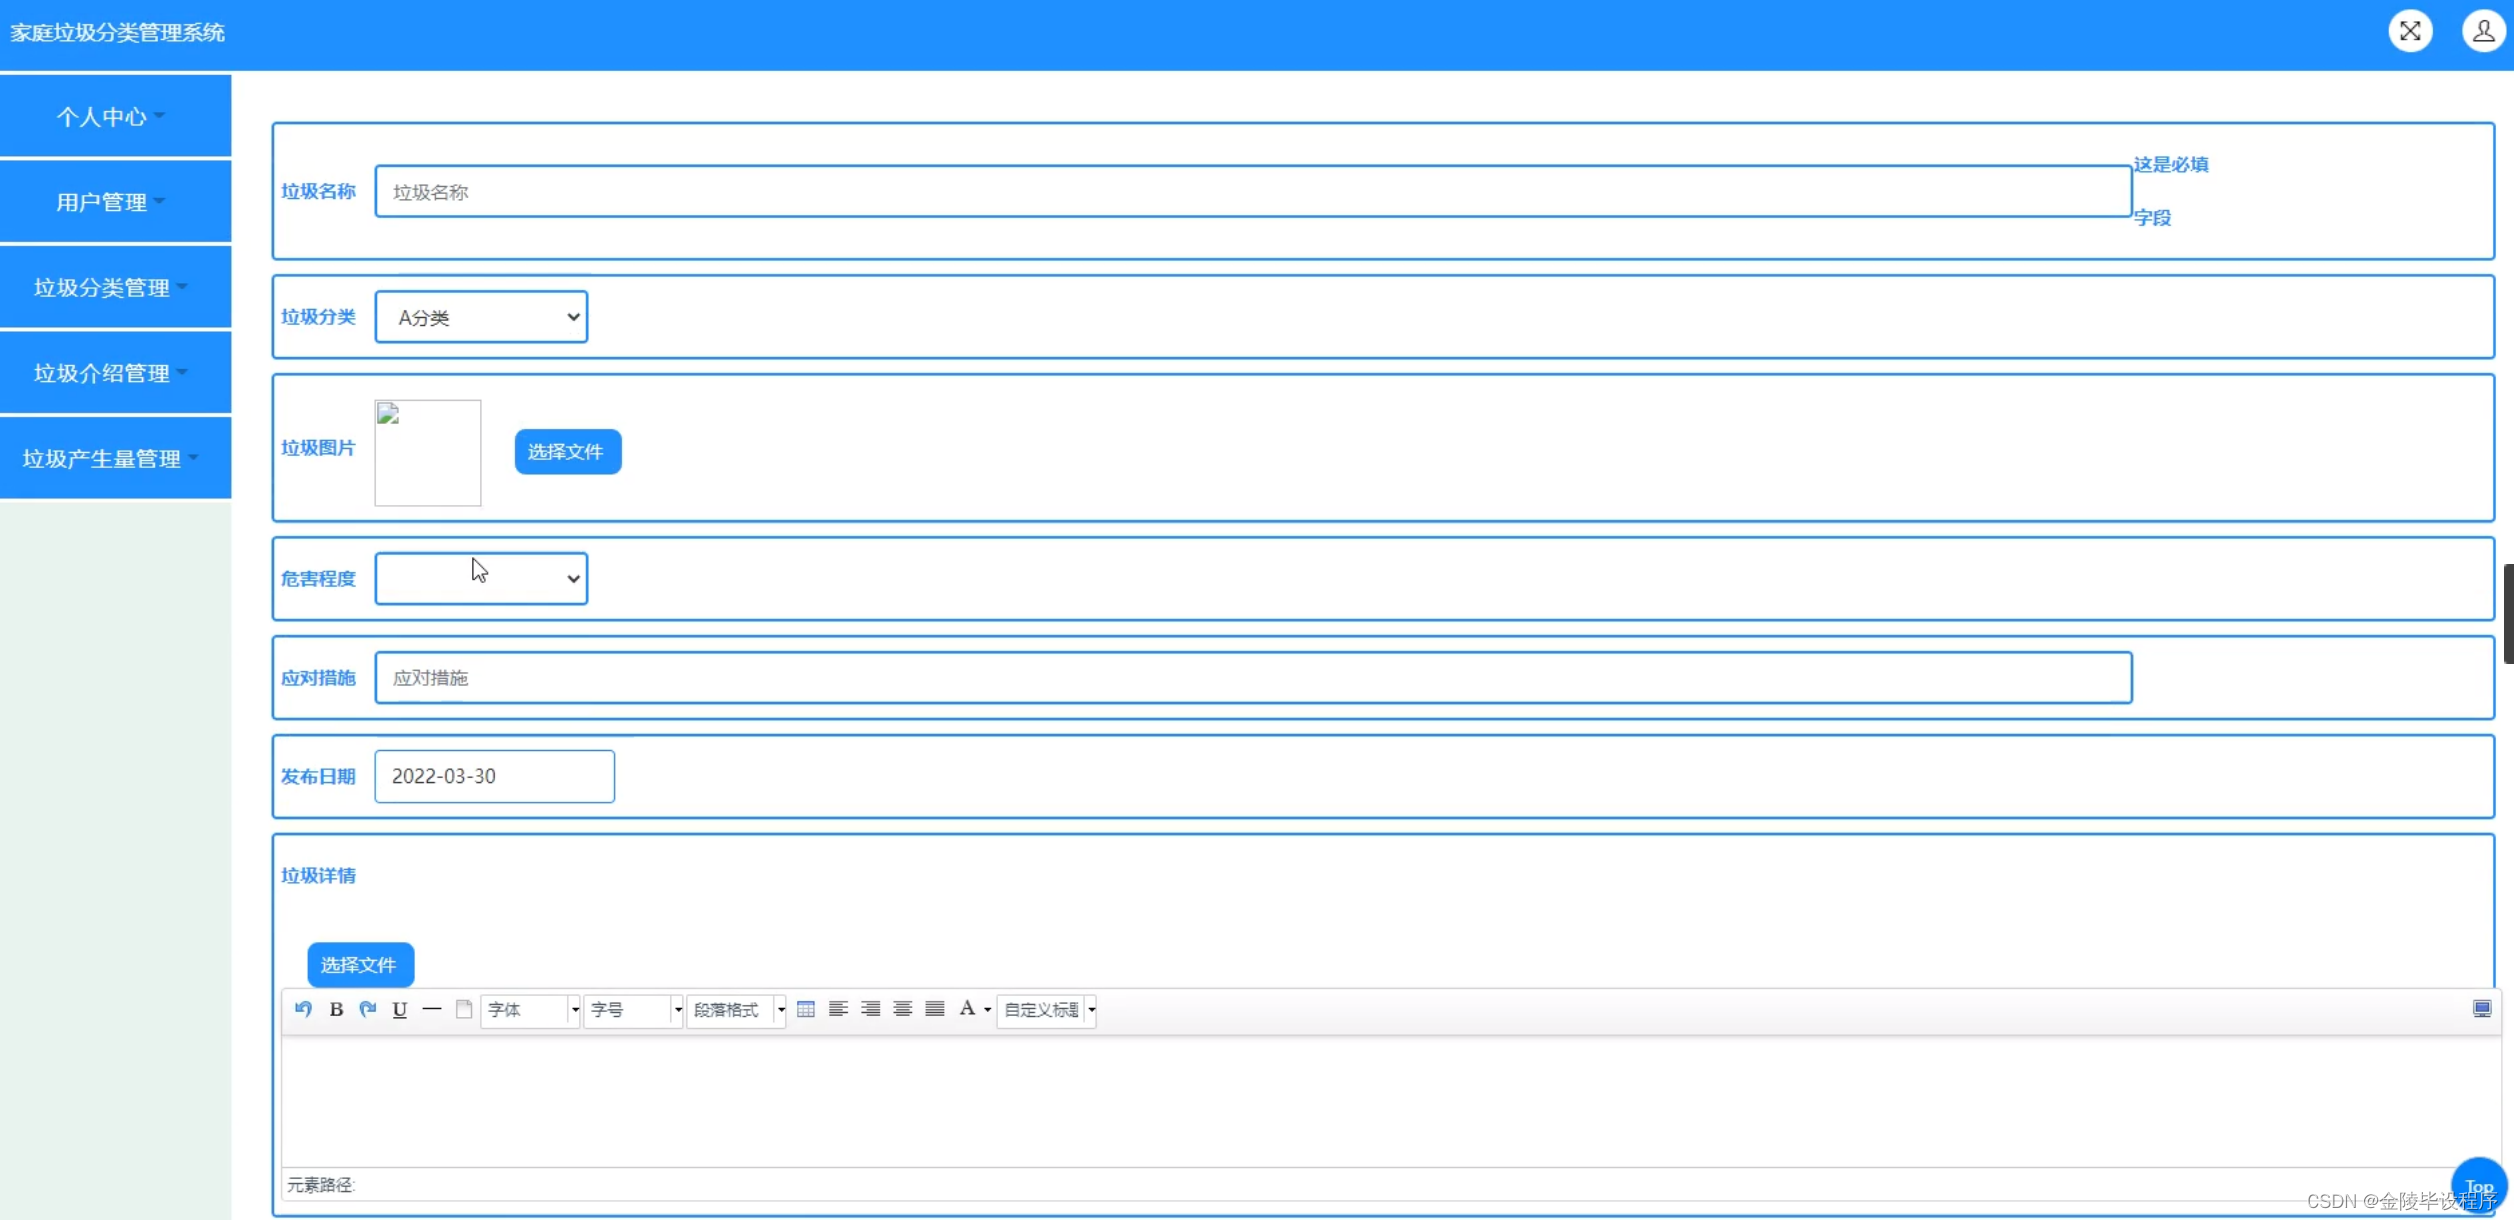The image size is (2514, 1220).
Task: Click the expand fullscreen icon in header
Action: tap(2410, 31)
